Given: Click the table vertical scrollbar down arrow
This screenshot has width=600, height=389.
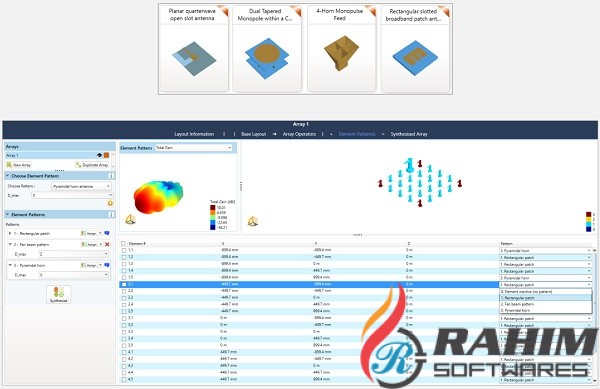Looking at the screenshot, I should tap(595, 381).
